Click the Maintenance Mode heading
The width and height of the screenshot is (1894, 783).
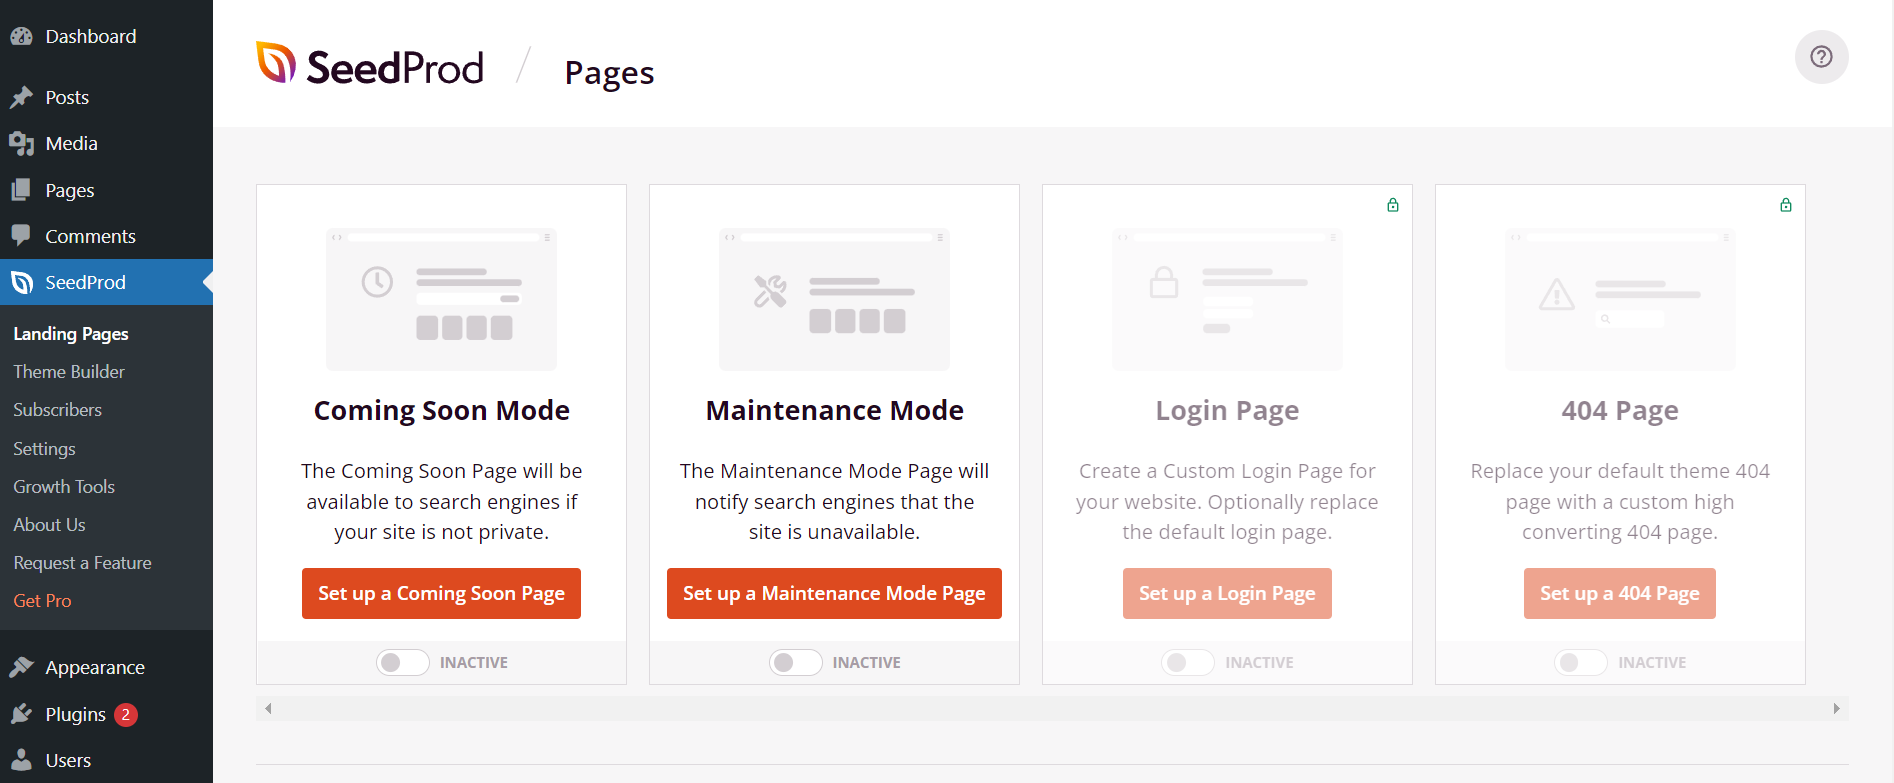click(834, 411)
